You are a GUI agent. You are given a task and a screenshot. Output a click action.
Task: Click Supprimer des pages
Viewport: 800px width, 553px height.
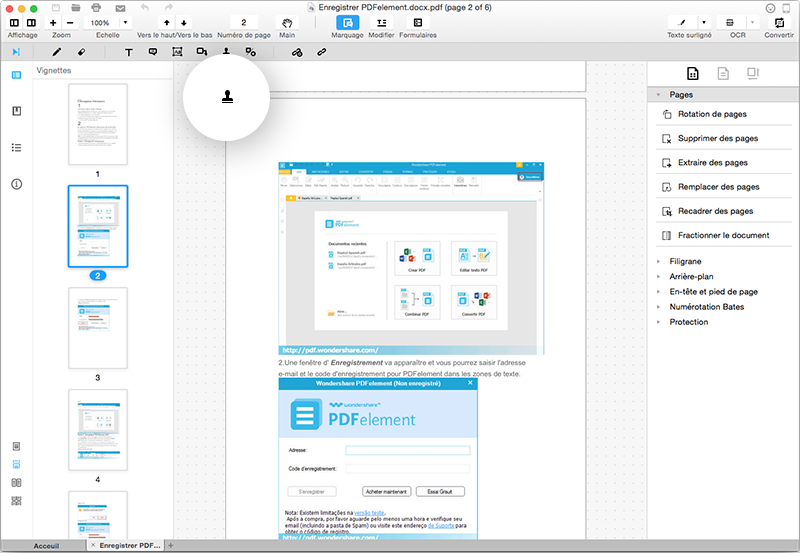tap(723, 138)
